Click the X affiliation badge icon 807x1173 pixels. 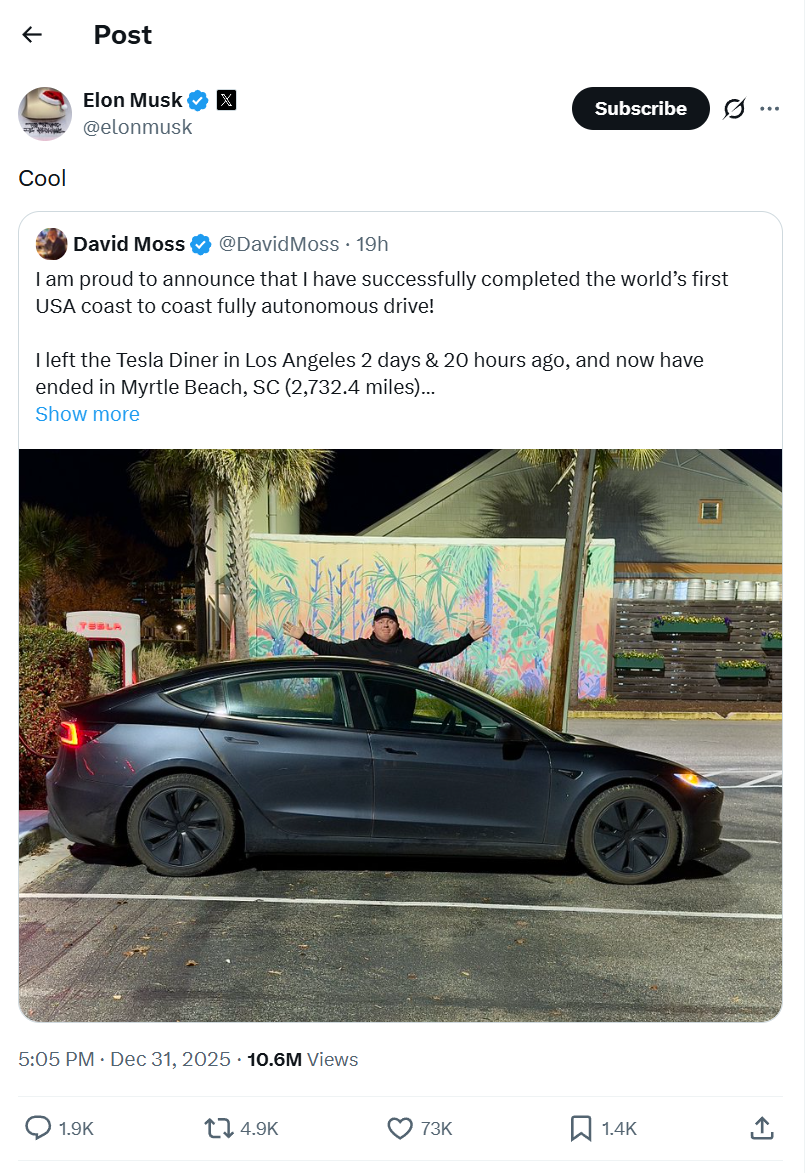click(x=227, y=100)
